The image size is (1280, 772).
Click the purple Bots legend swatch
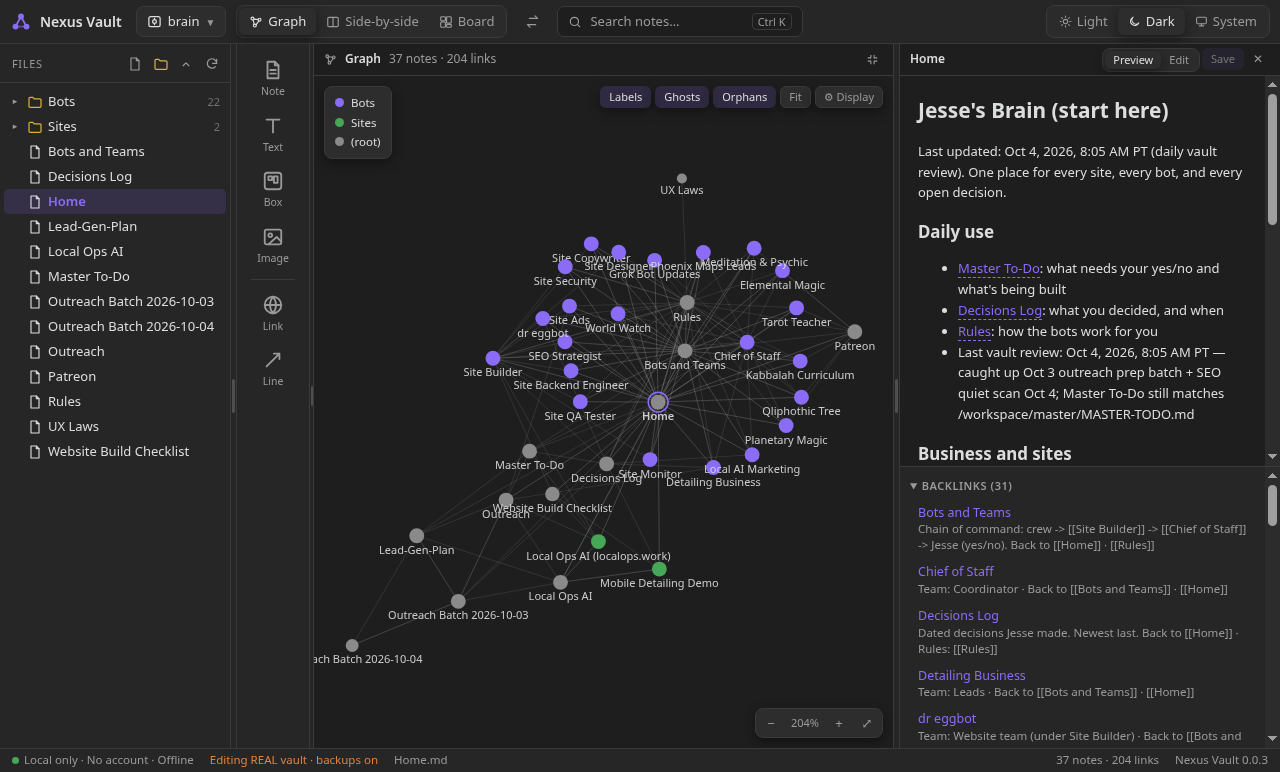[340, 103]
